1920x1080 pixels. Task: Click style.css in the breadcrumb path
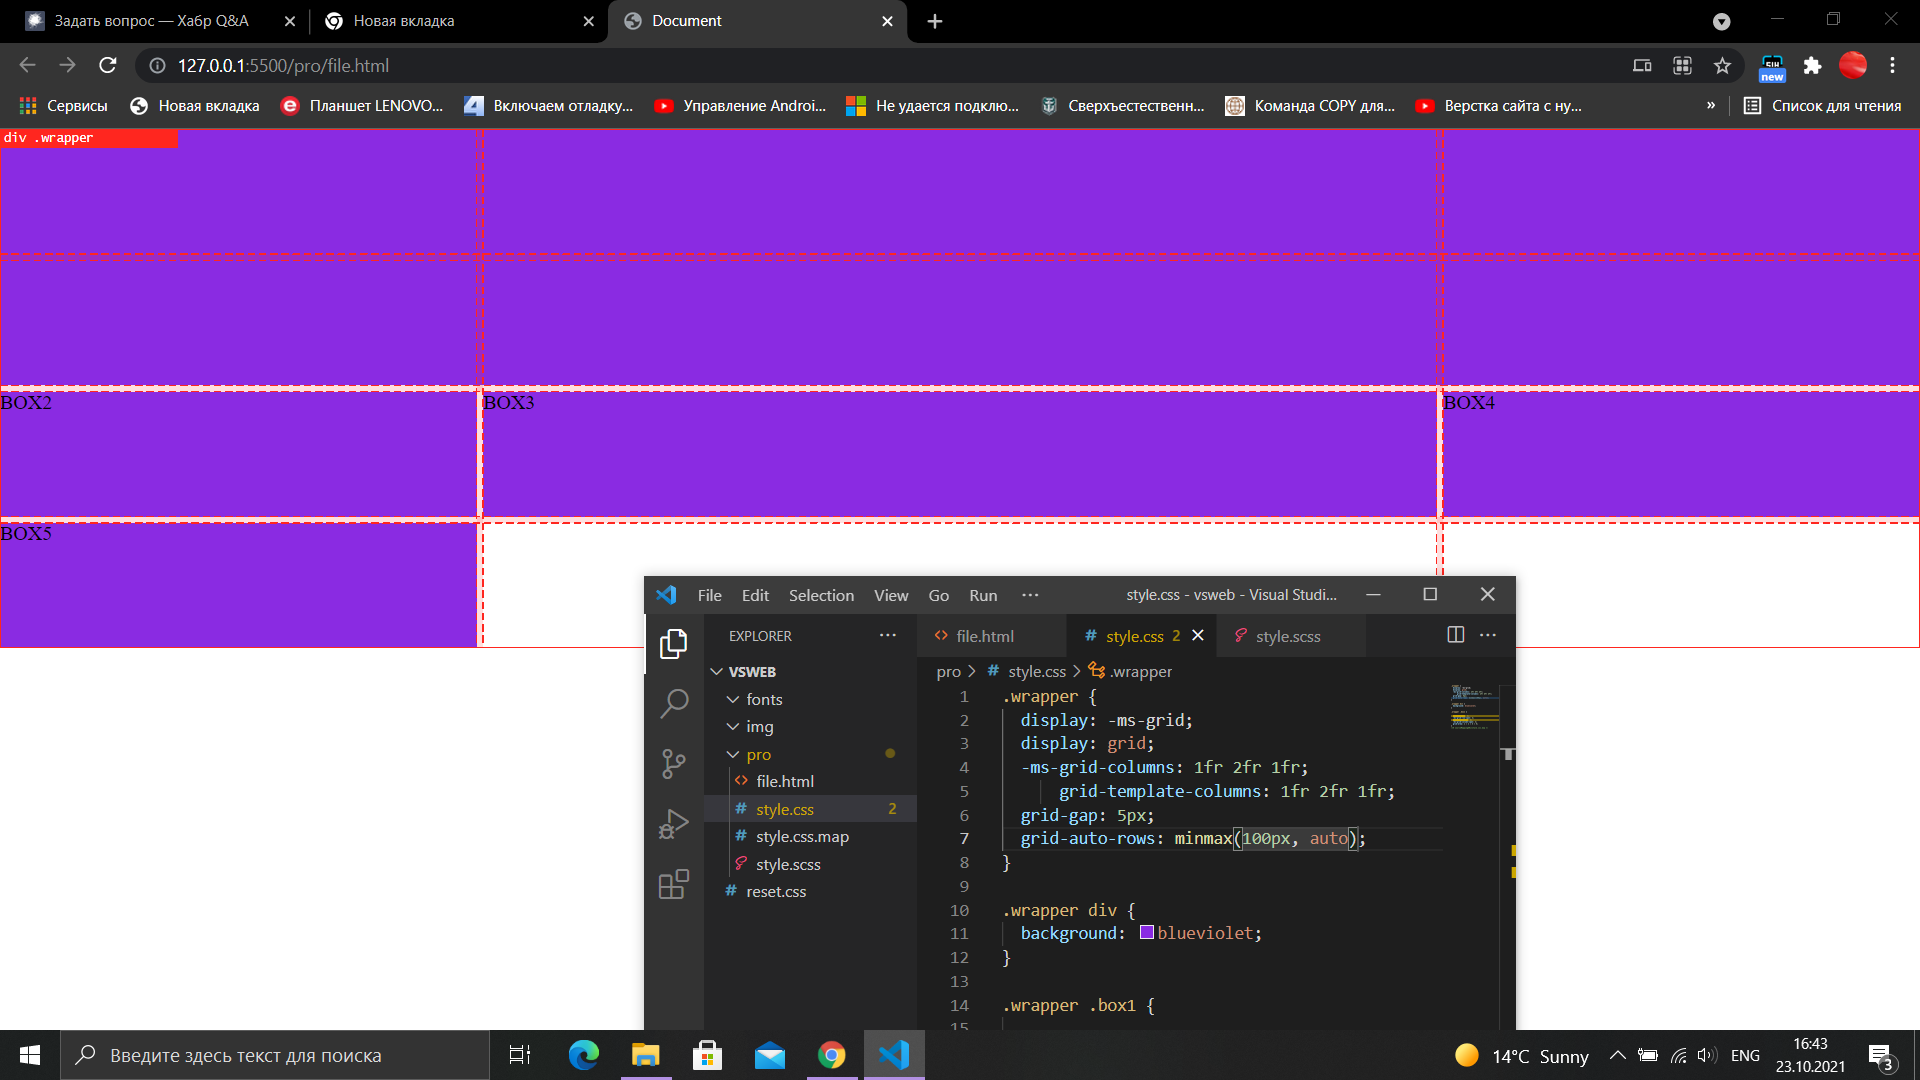point(1036,672)
